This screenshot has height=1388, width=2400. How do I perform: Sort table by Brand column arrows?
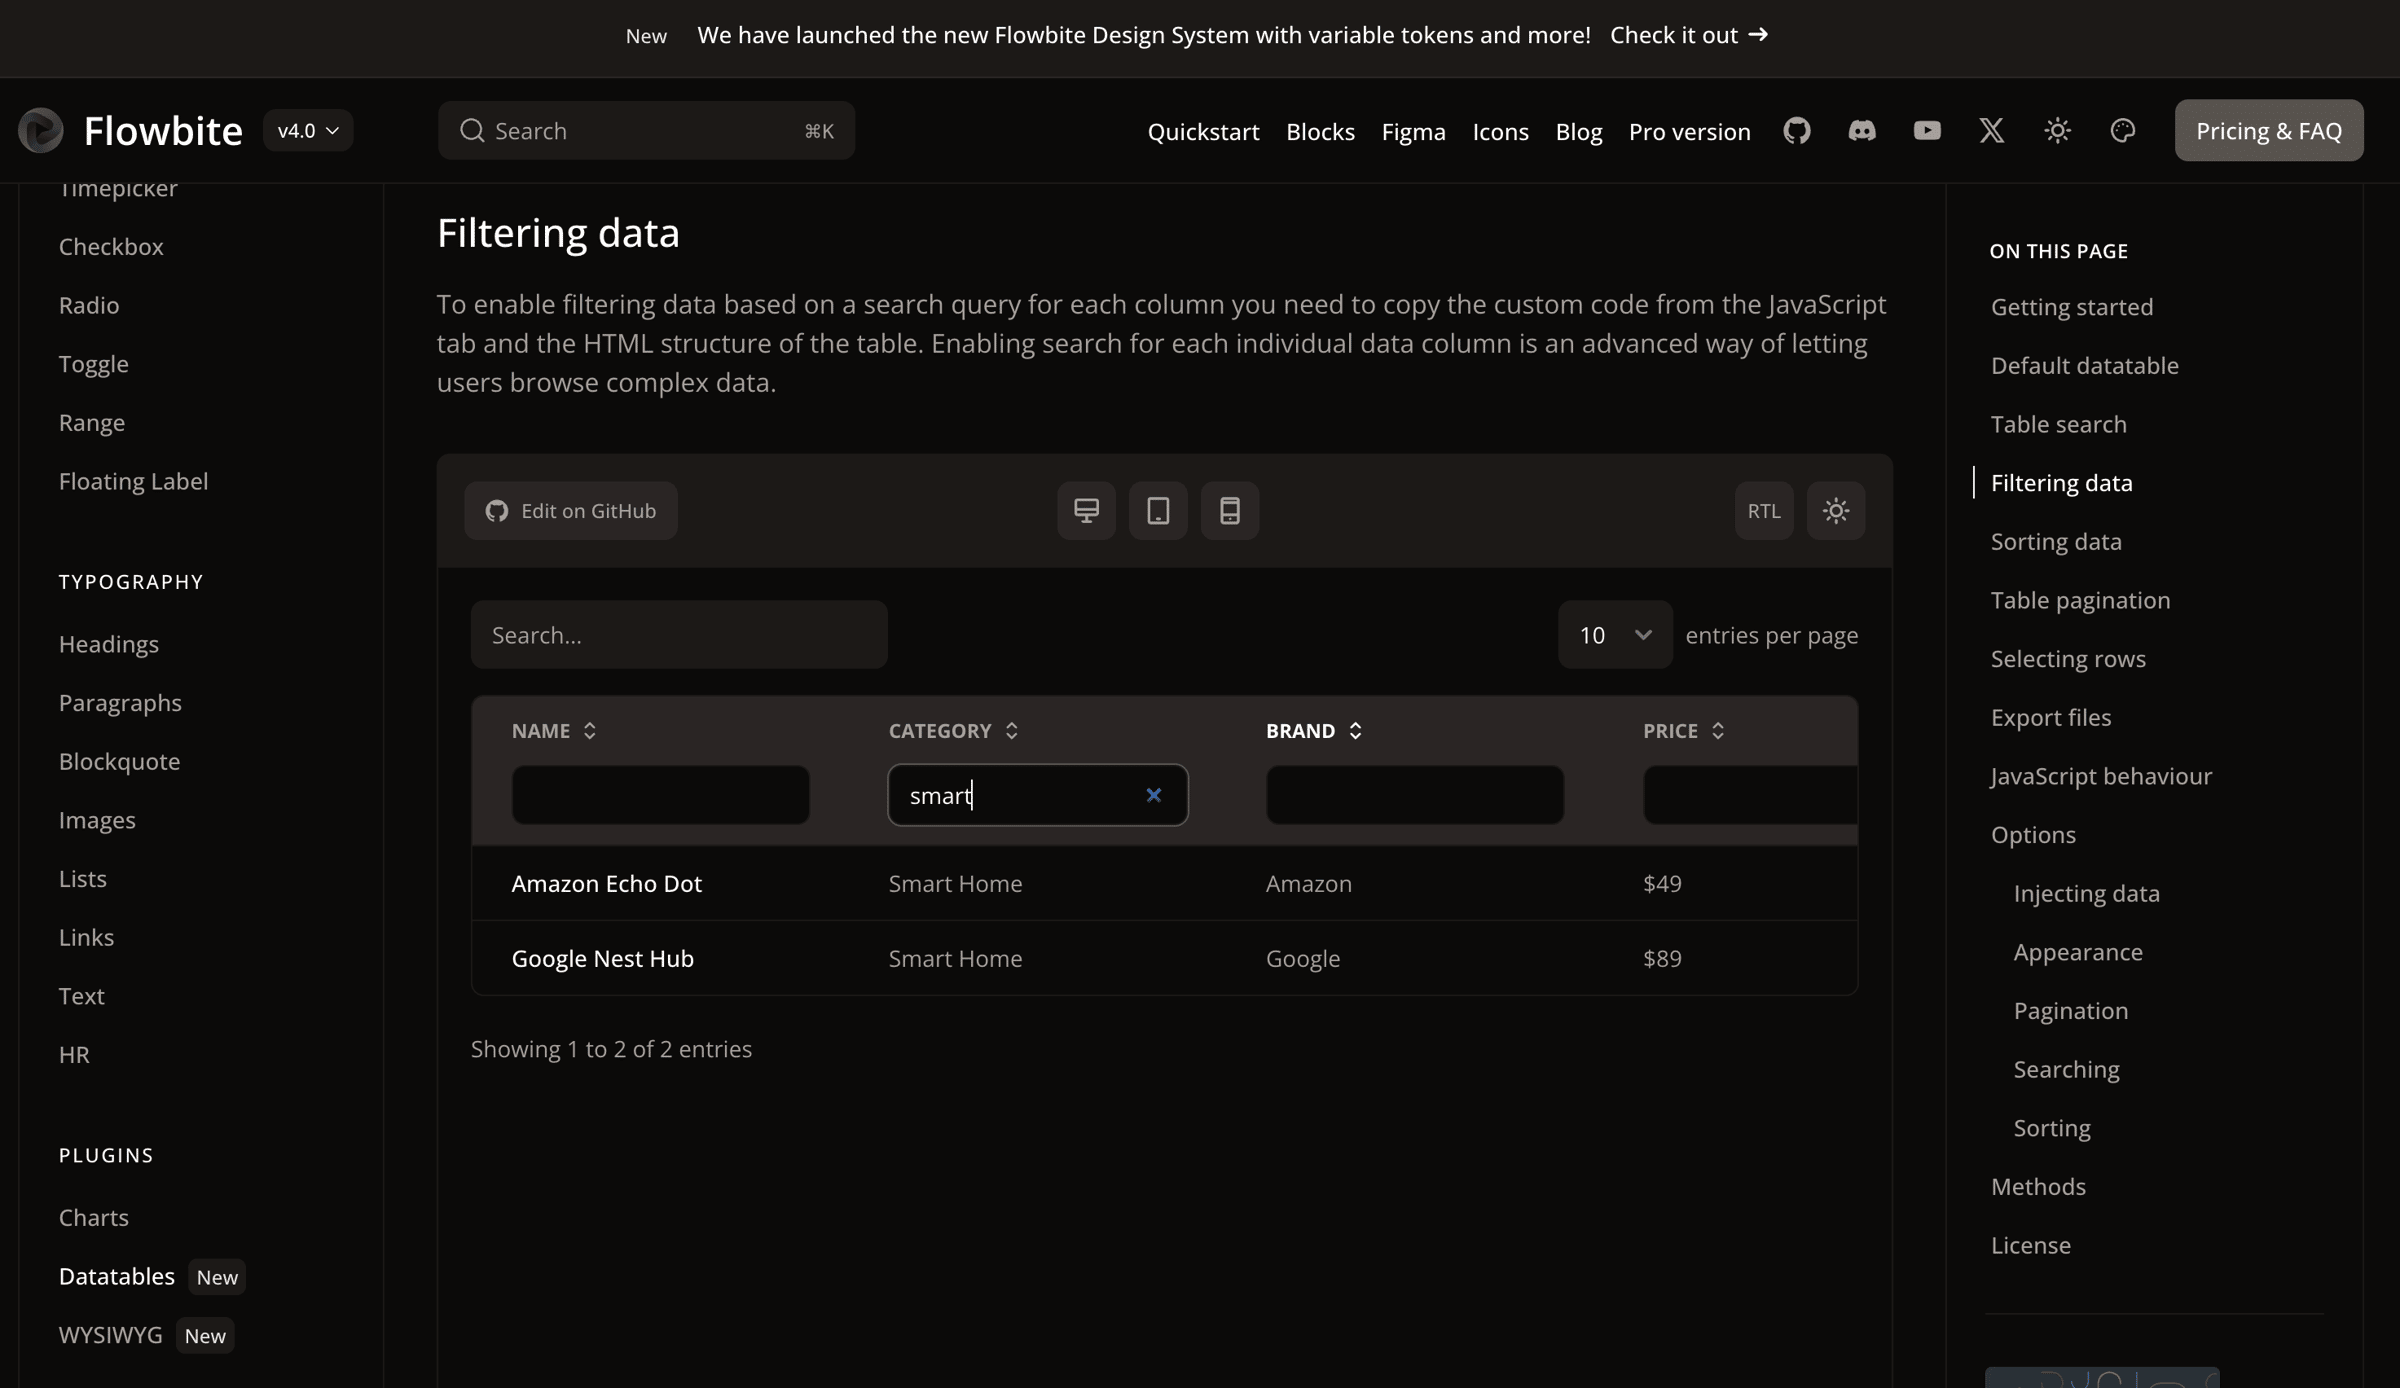point(1355,731)
